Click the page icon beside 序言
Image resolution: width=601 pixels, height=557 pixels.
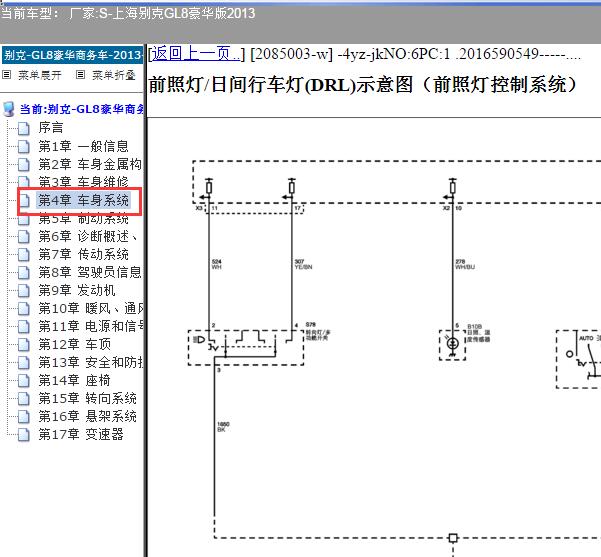(24, 128)
